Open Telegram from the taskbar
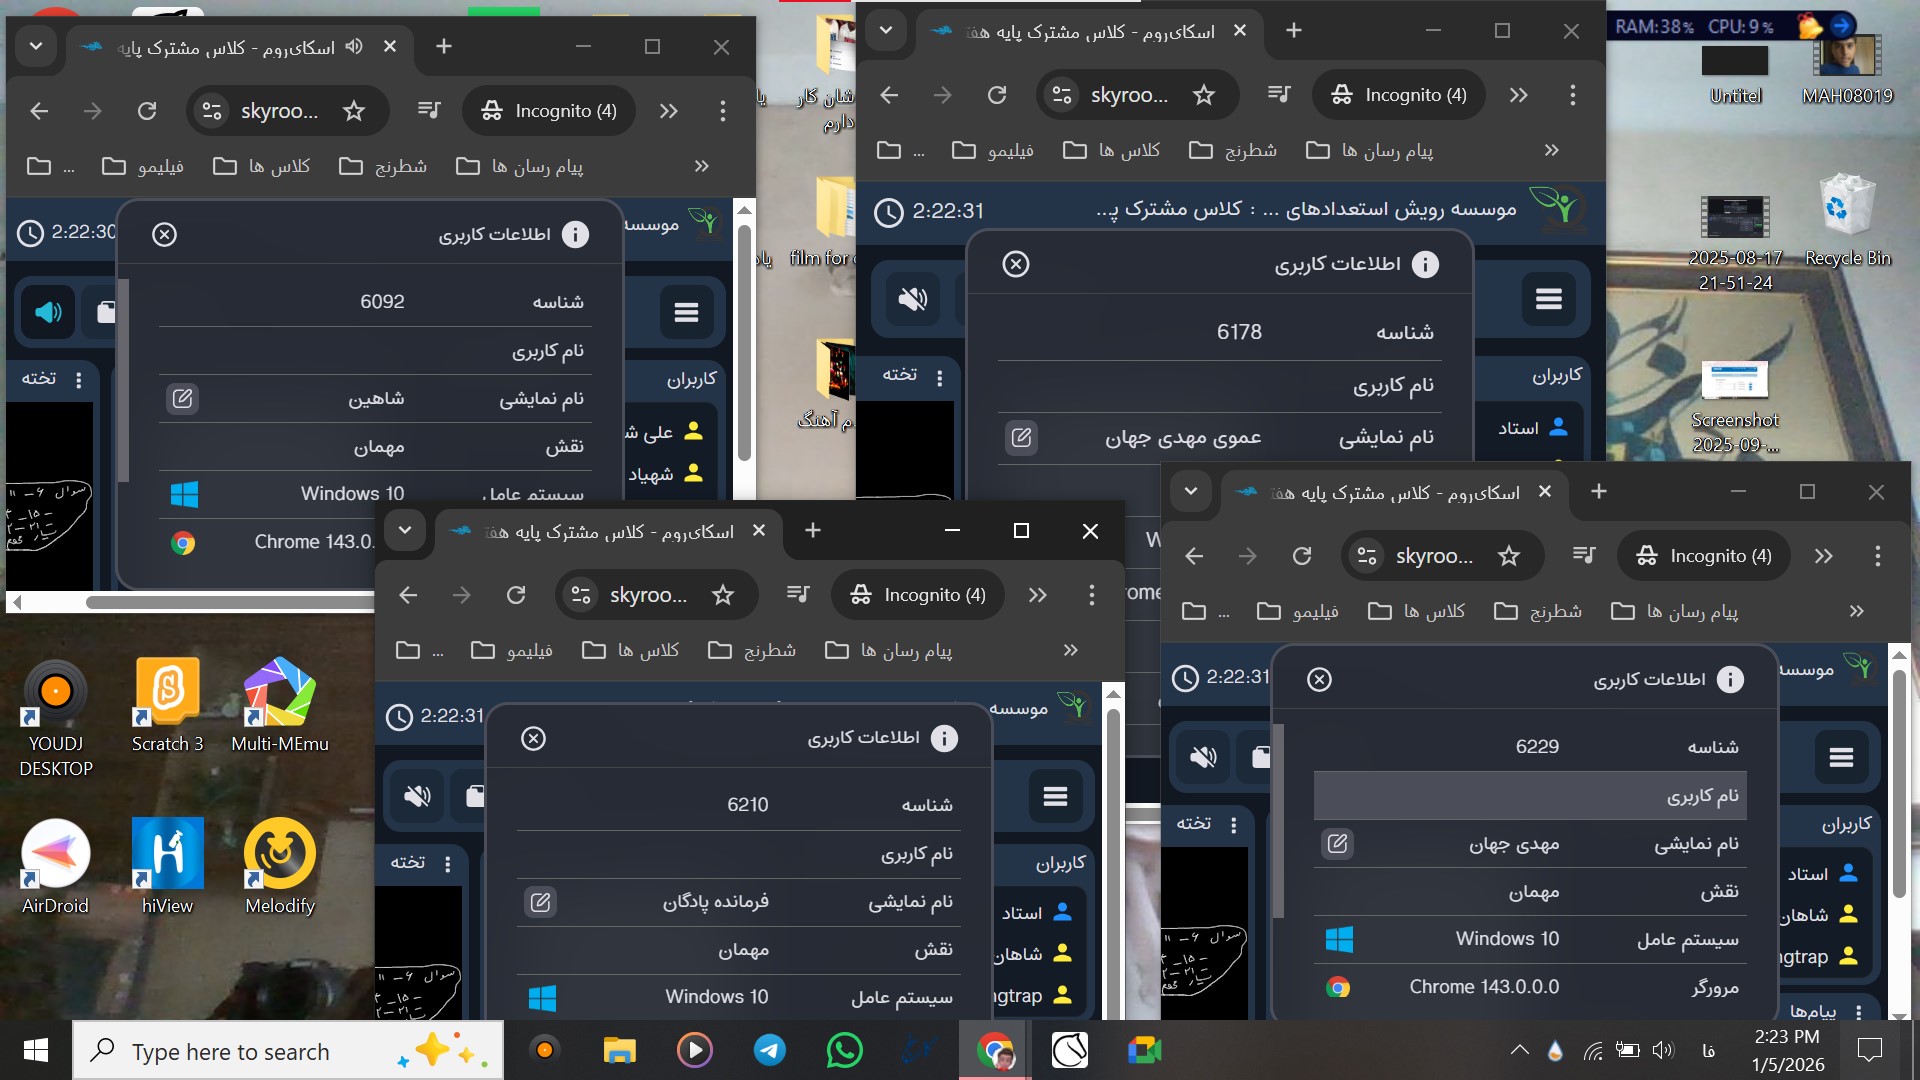1920x1080 pixels. (769, 1050)
